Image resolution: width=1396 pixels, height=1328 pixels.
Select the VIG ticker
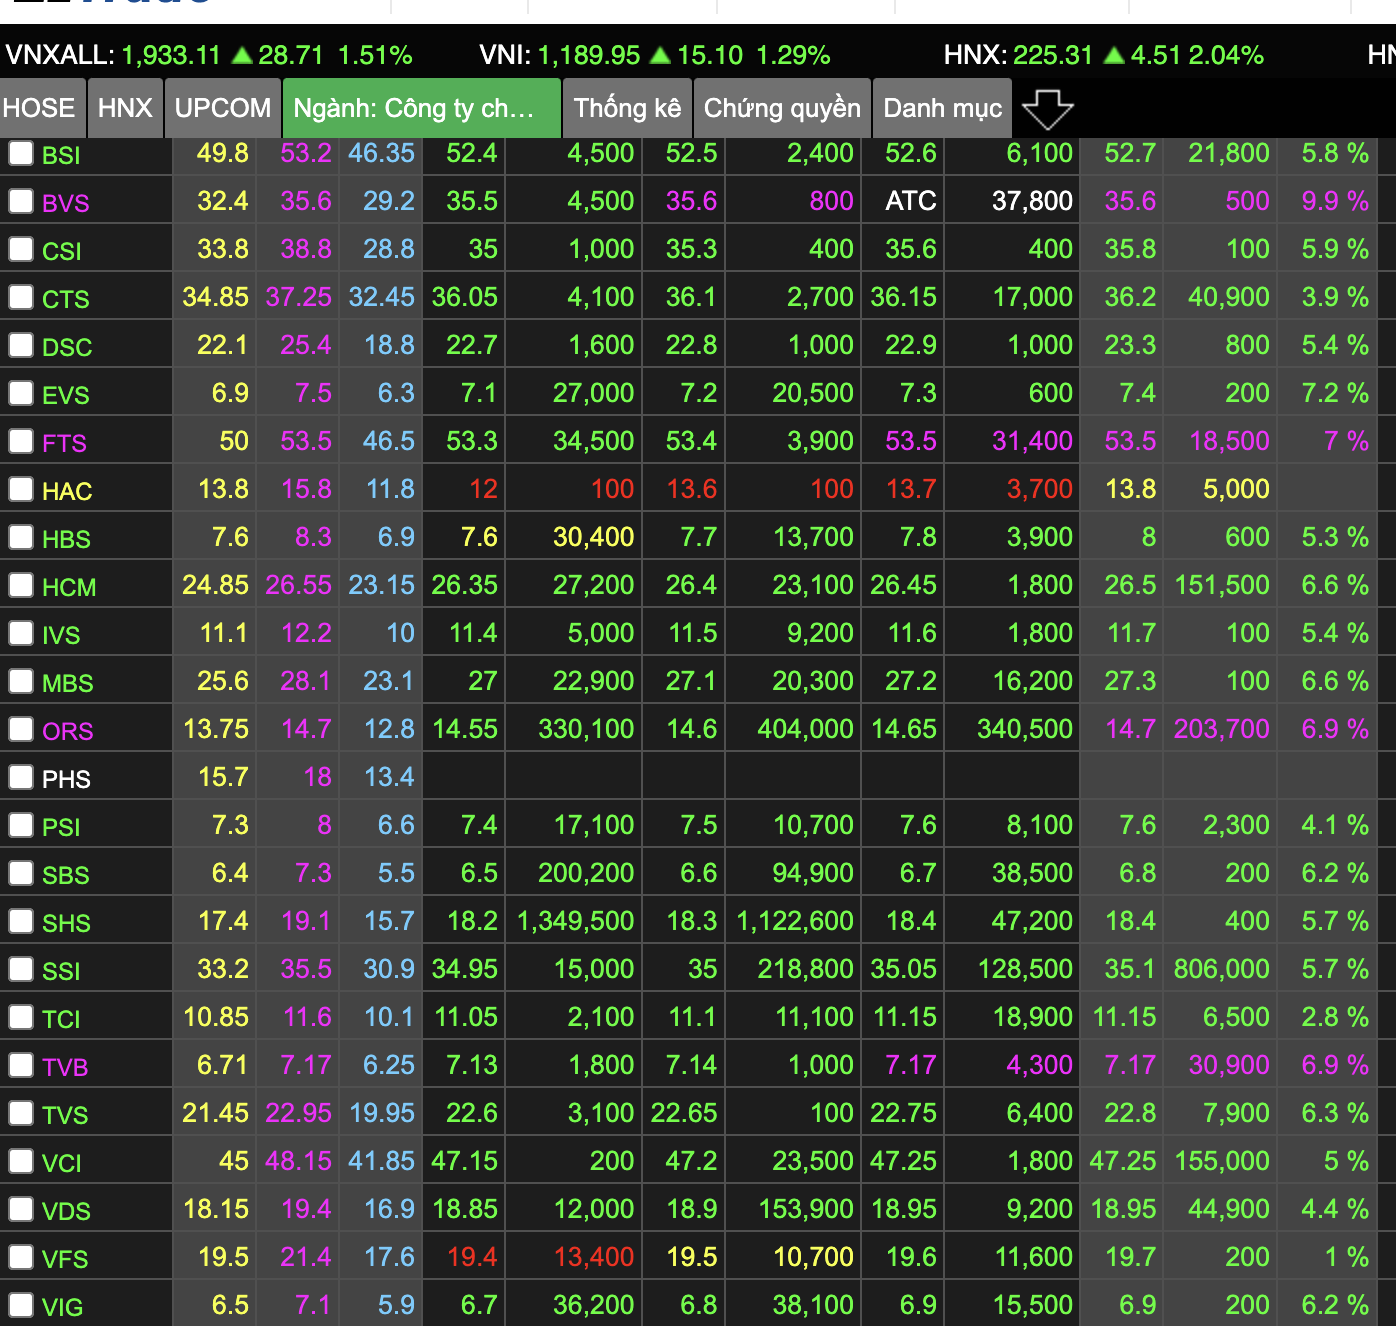pyautogui.click(x=62, y=1307)
